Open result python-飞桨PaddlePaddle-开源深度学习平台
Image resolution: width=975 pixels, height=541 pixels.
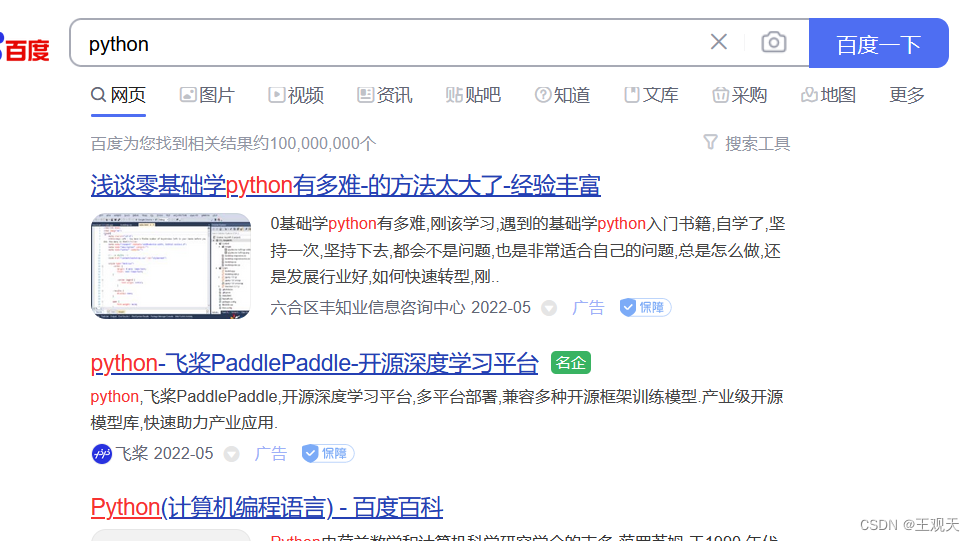pos(315,363)
